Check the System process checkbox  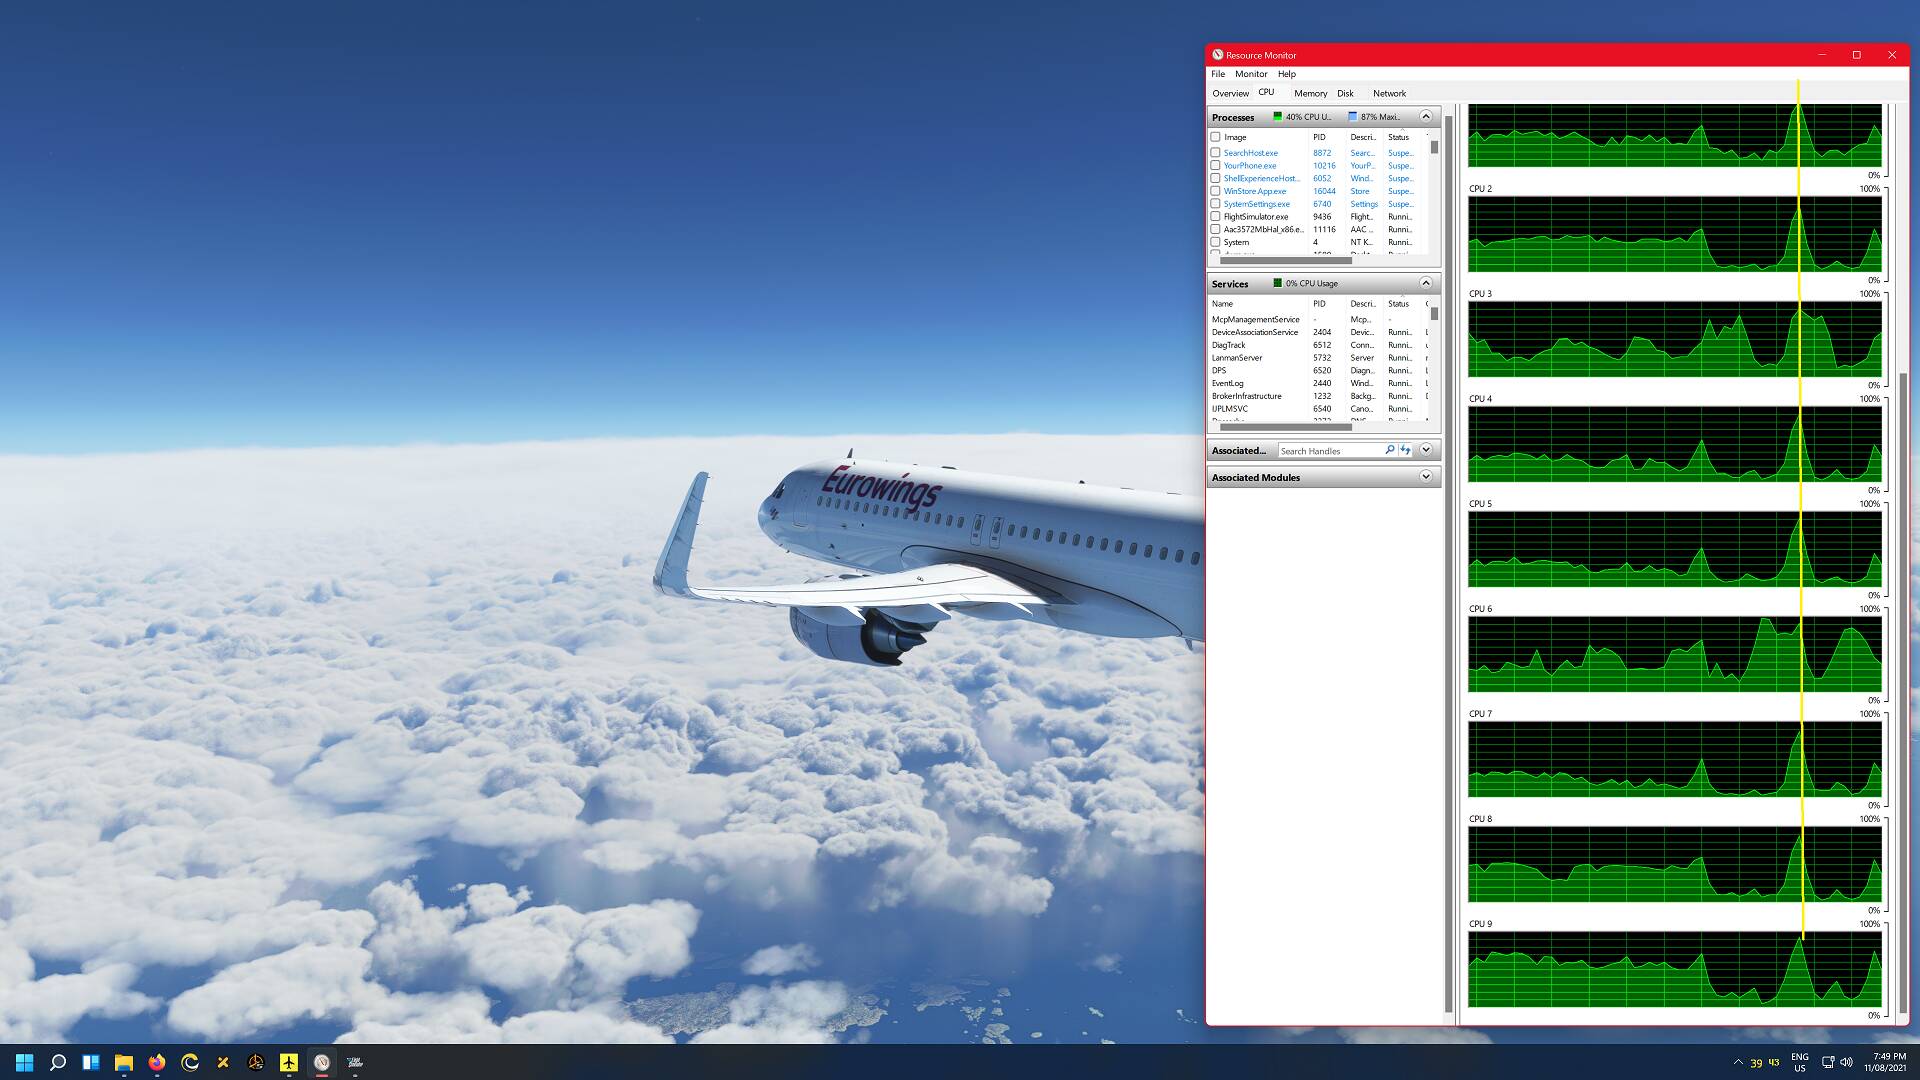[1215, 242]
